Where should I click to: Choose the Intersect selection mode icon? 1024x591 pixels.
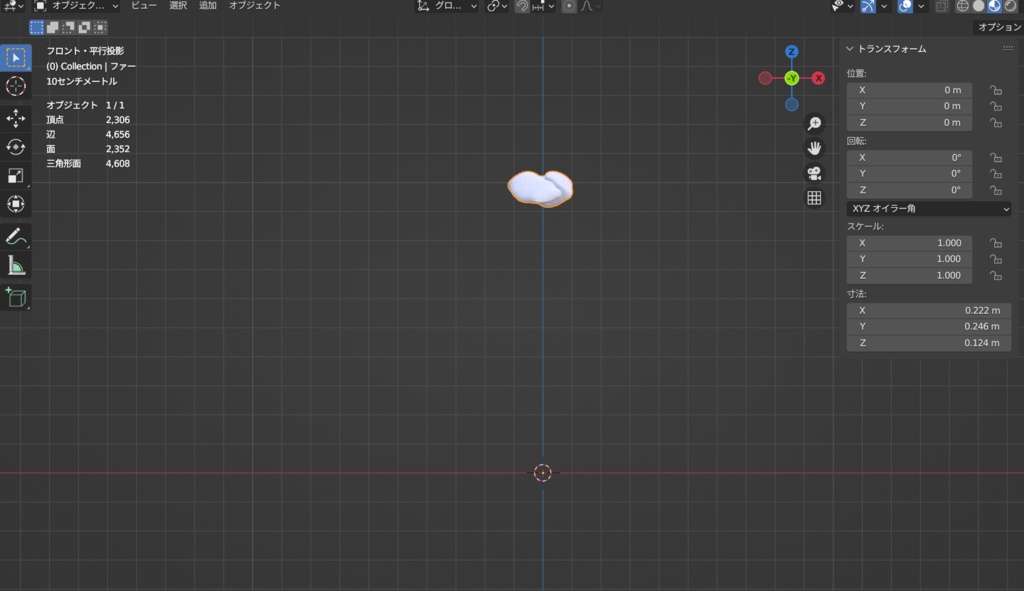point(100,27)
